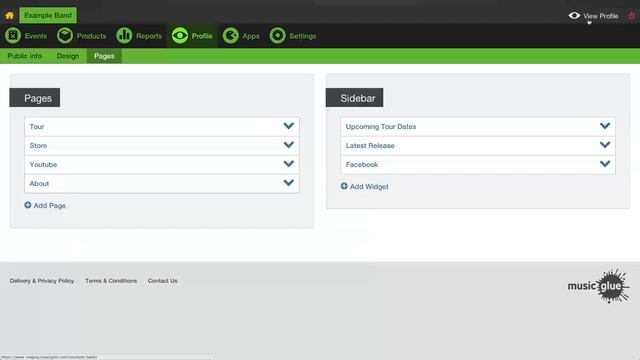
Task: Open Terms & Conditions link
Action: coord(111,281)
